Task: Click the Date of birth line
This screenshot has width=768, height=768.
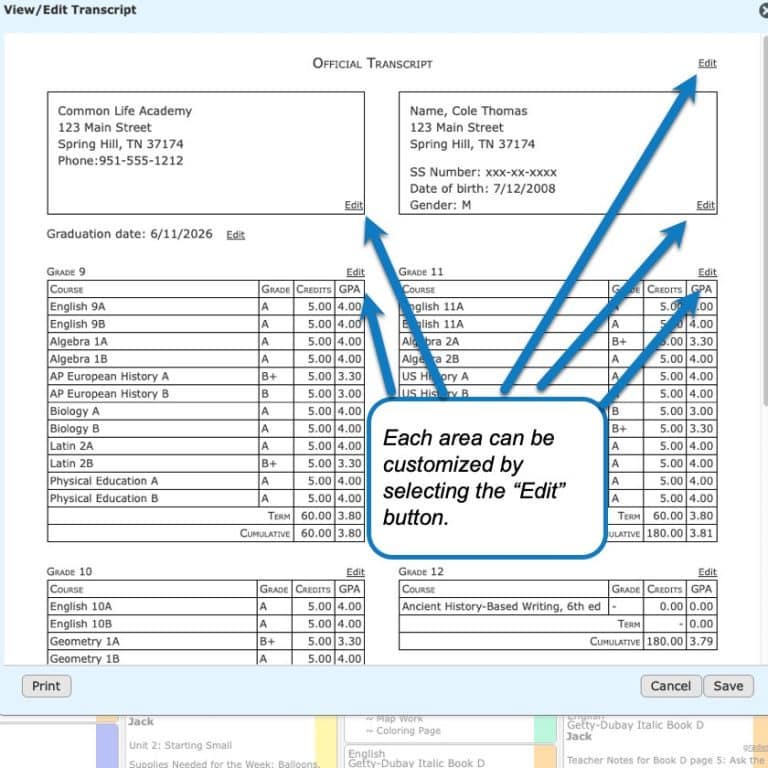Action: [x=482, y=189]
